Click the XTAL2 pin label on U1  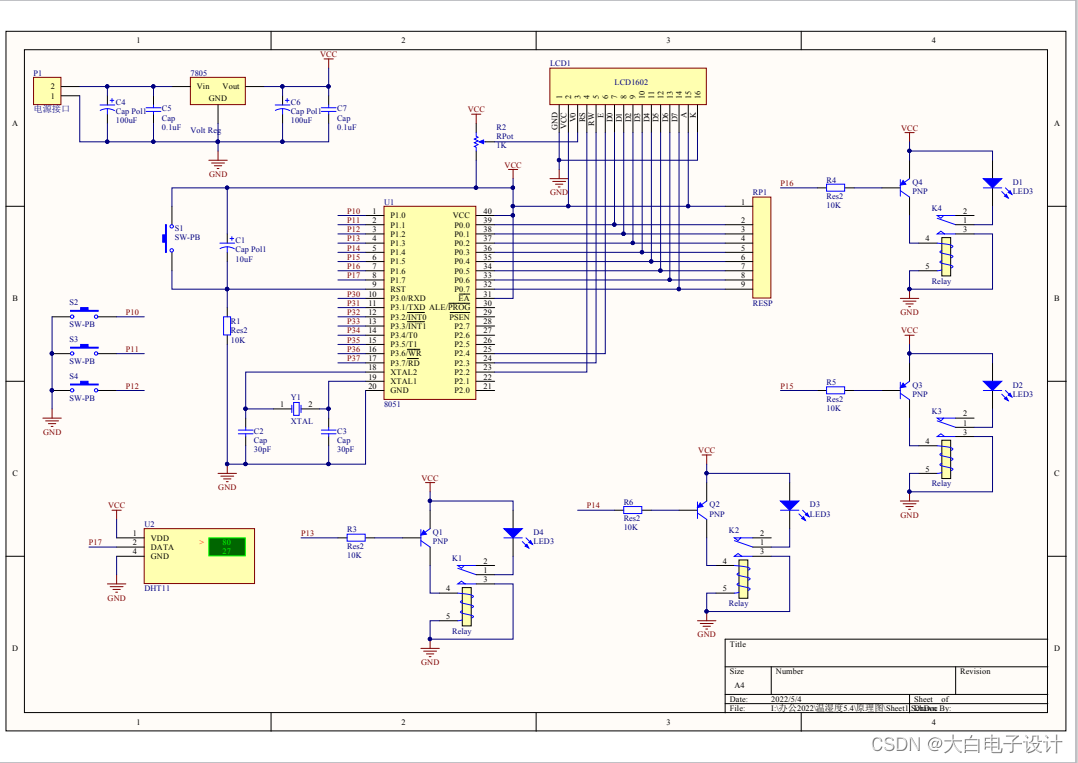404,372
